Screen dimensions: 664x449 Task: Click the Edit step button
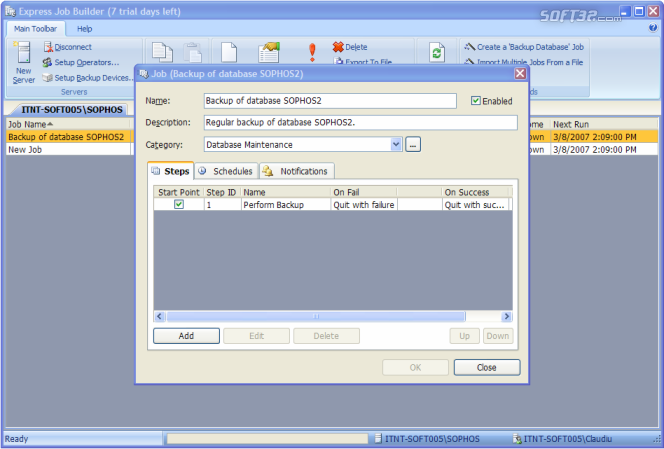tap(257, 336)
